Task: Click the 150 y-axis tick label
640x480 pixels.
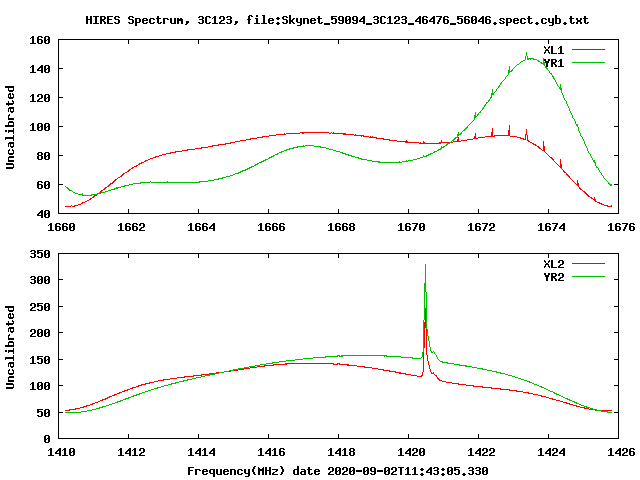Action: tap(40, 360)
